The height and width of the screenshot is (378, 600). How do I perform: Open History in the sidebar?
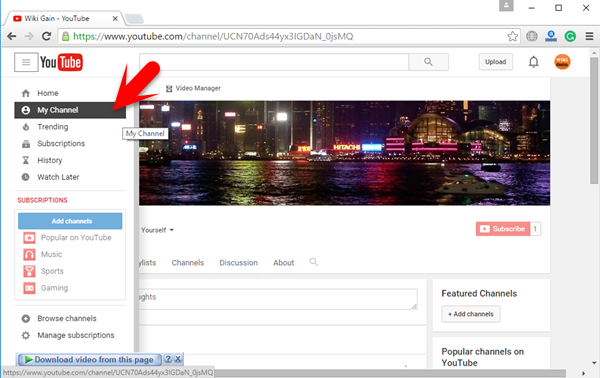point(70,160)
